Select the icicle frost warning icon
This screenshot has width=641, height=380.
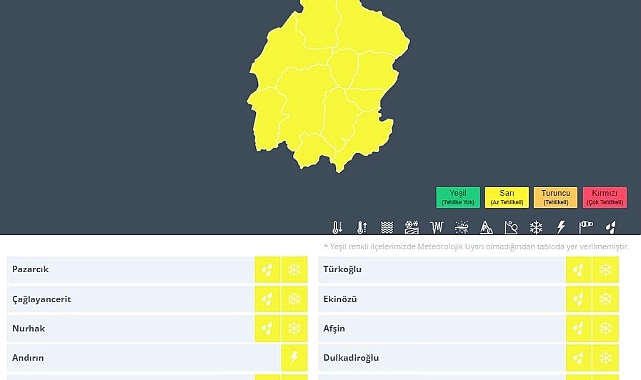[x=437, y=227]
